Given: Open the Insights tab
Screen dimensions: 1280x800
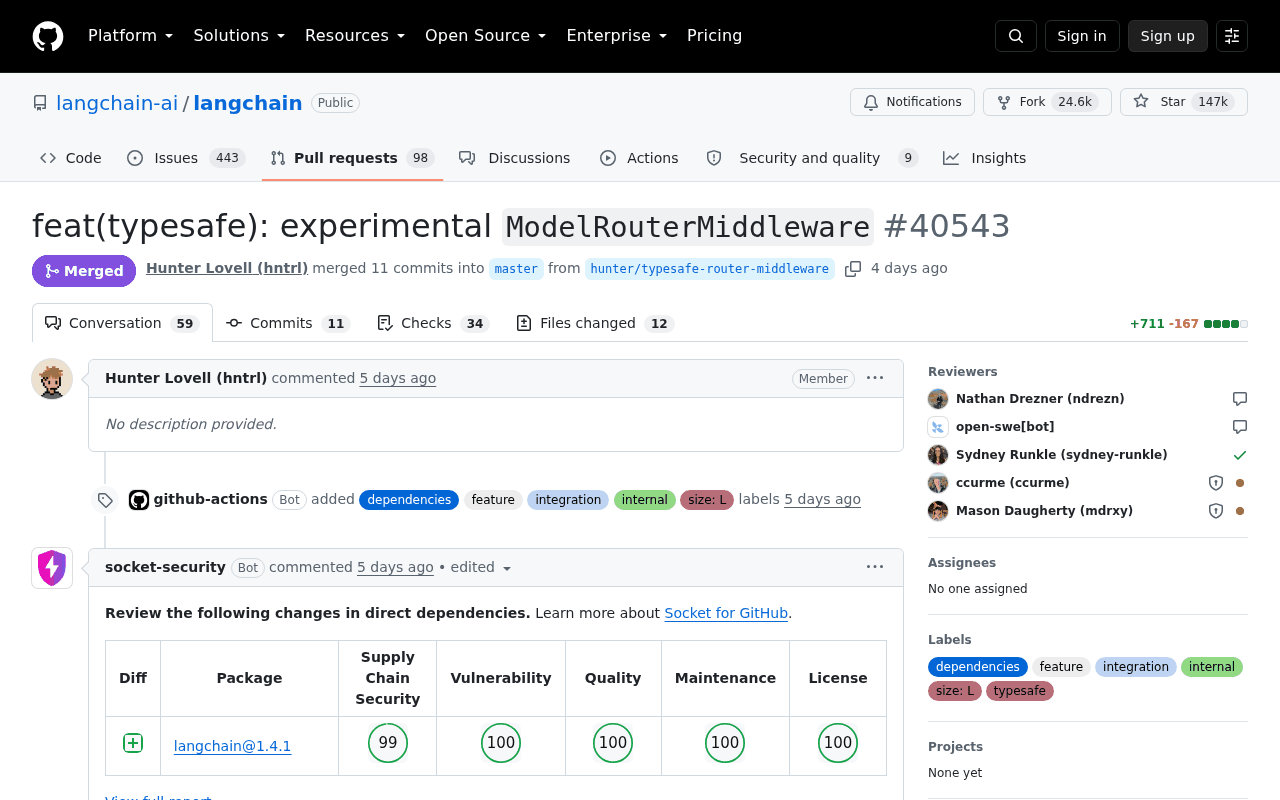Looking at the screenshot, I should click(x=985, y=158).
